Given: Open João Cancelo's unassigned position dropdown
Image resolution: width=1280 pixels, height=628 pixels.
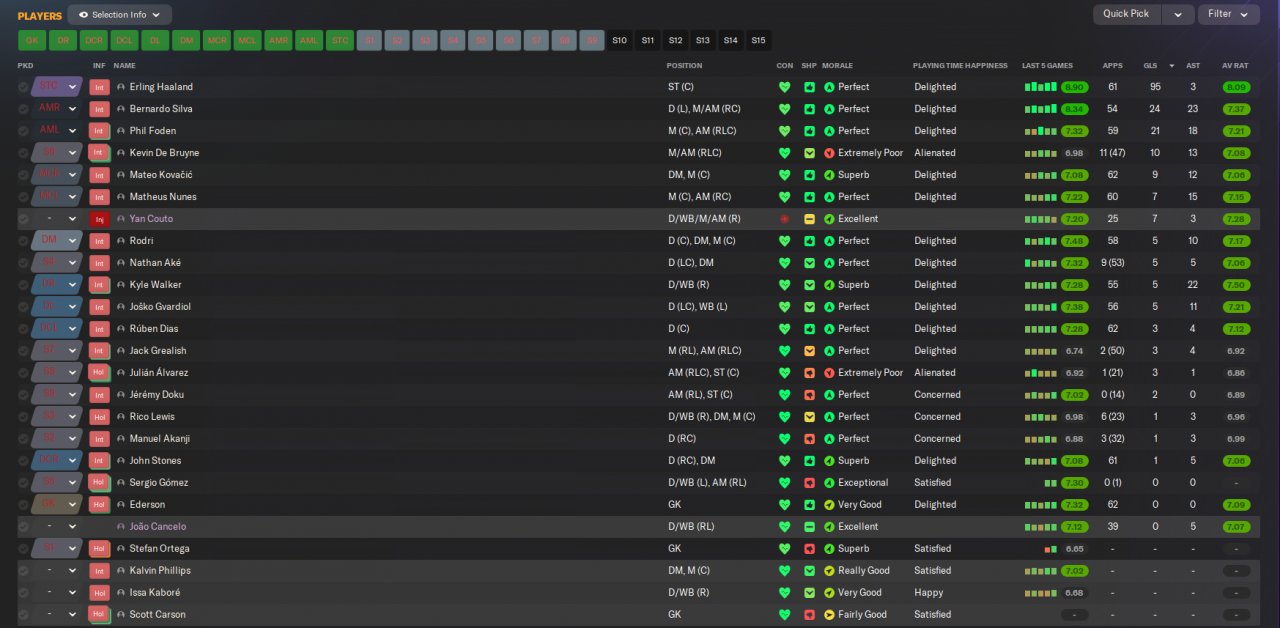Looking at the screenshot, I should click(57, 527).
